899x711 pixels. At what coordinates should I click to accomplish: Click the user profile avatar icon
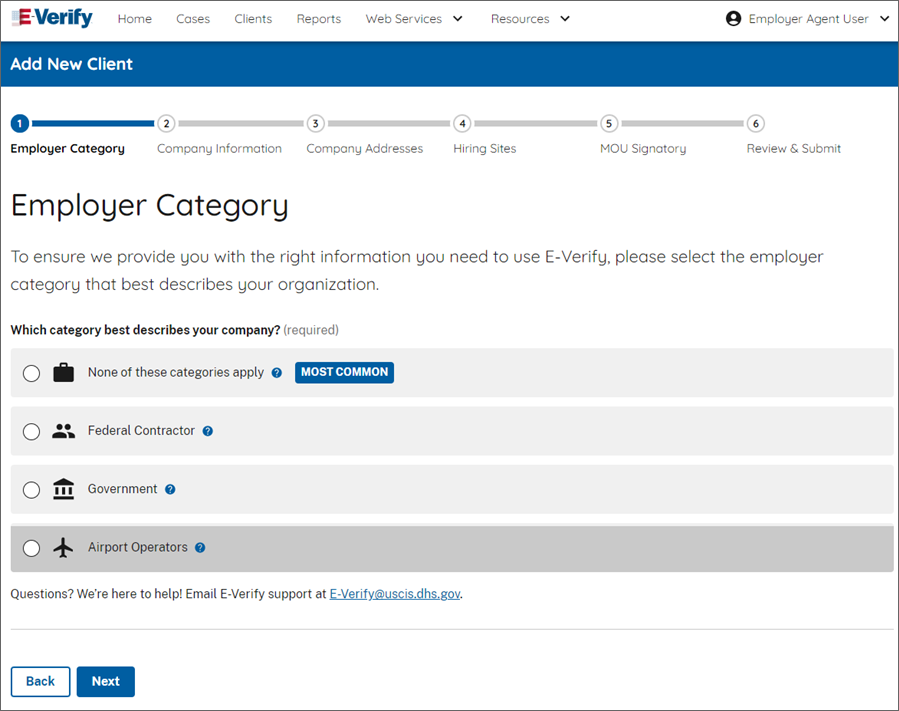tap(733, 19)
